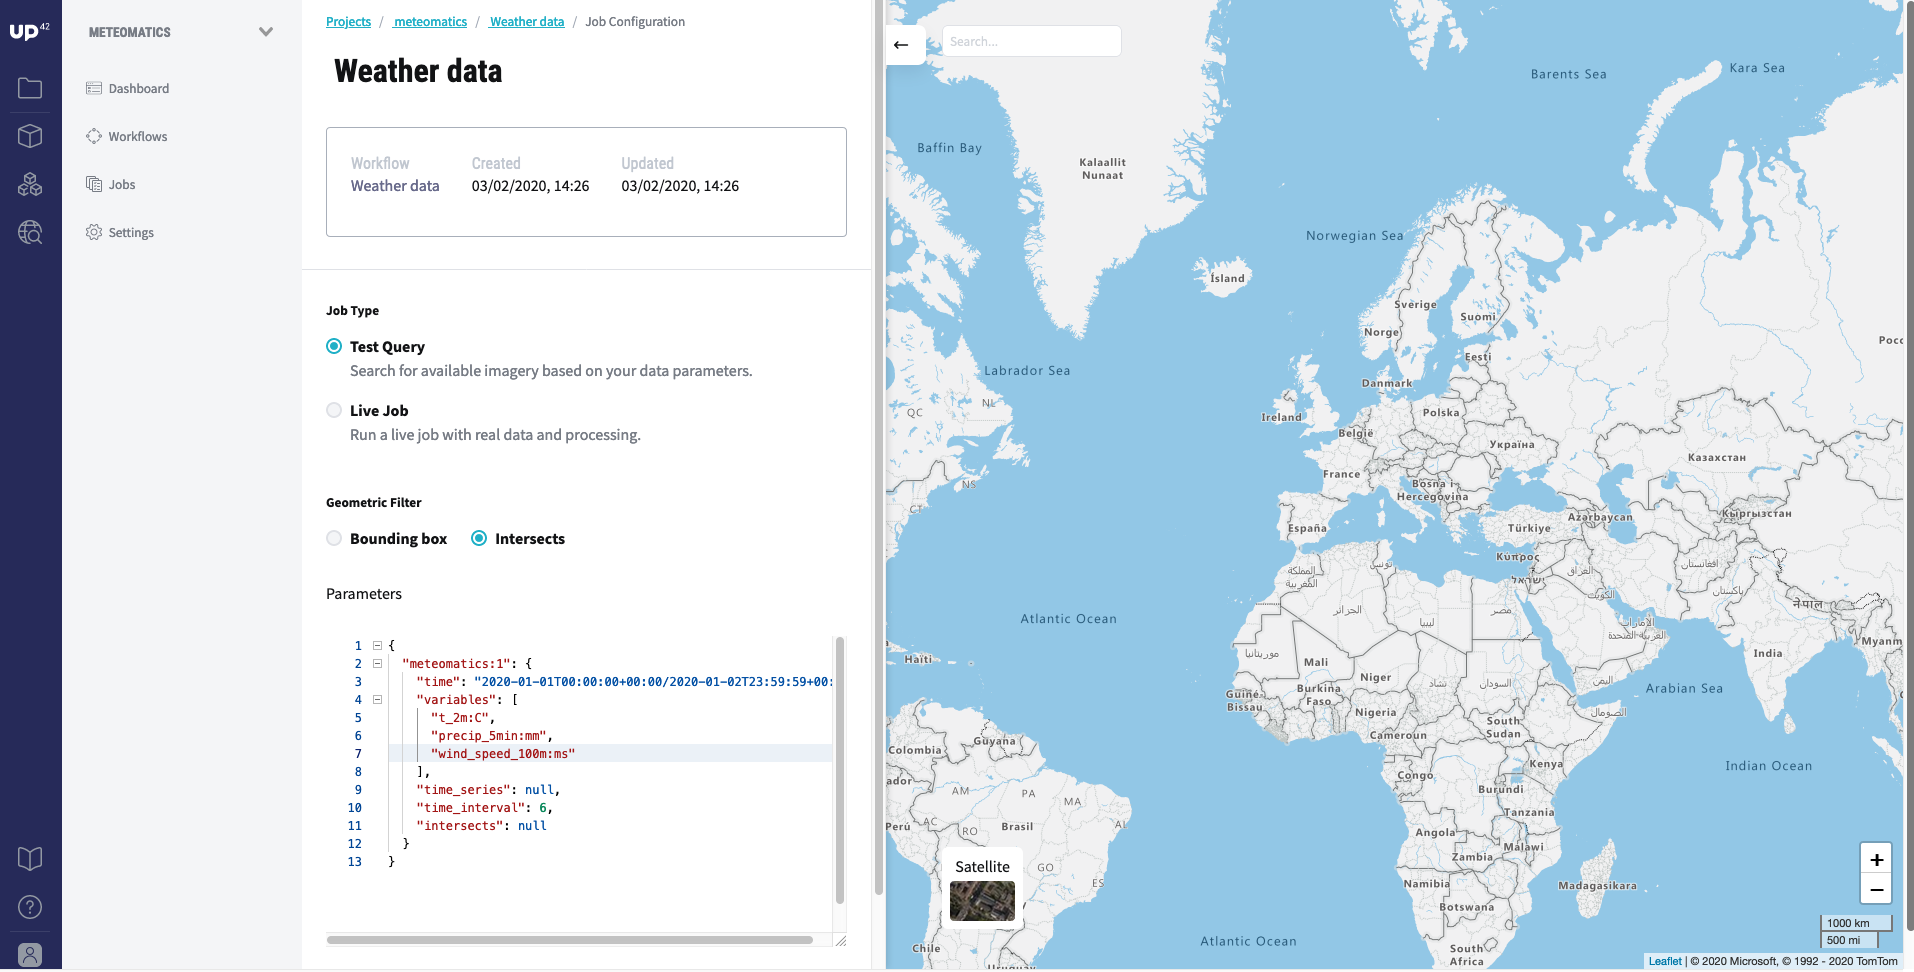Switch map to Satellite view thumbnail

pos(982,901)
